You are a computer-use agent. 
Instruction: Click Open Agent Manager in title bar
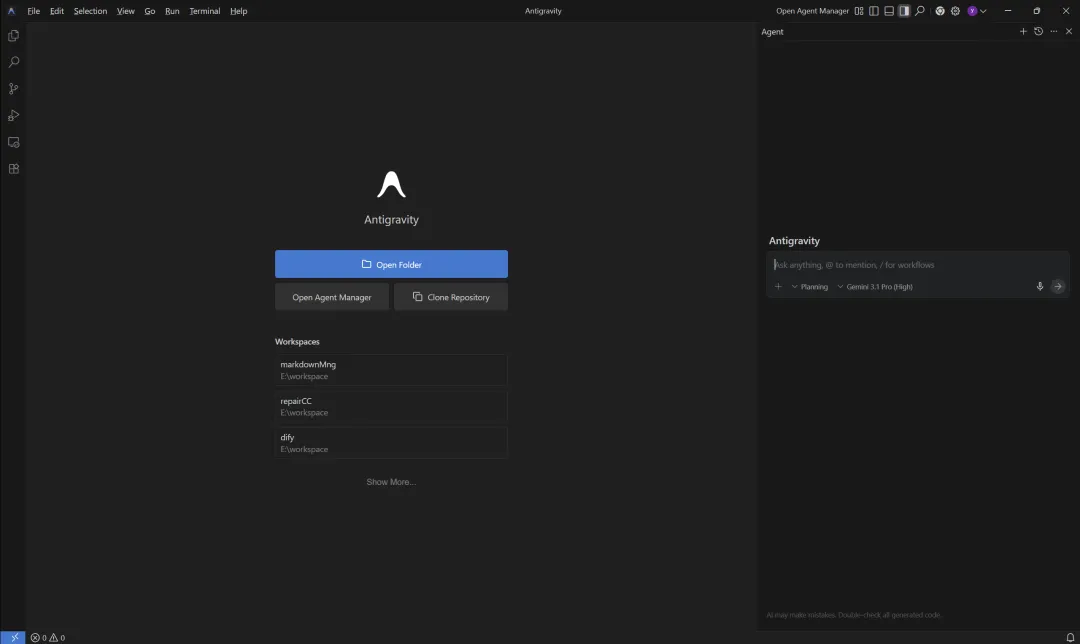812,11
